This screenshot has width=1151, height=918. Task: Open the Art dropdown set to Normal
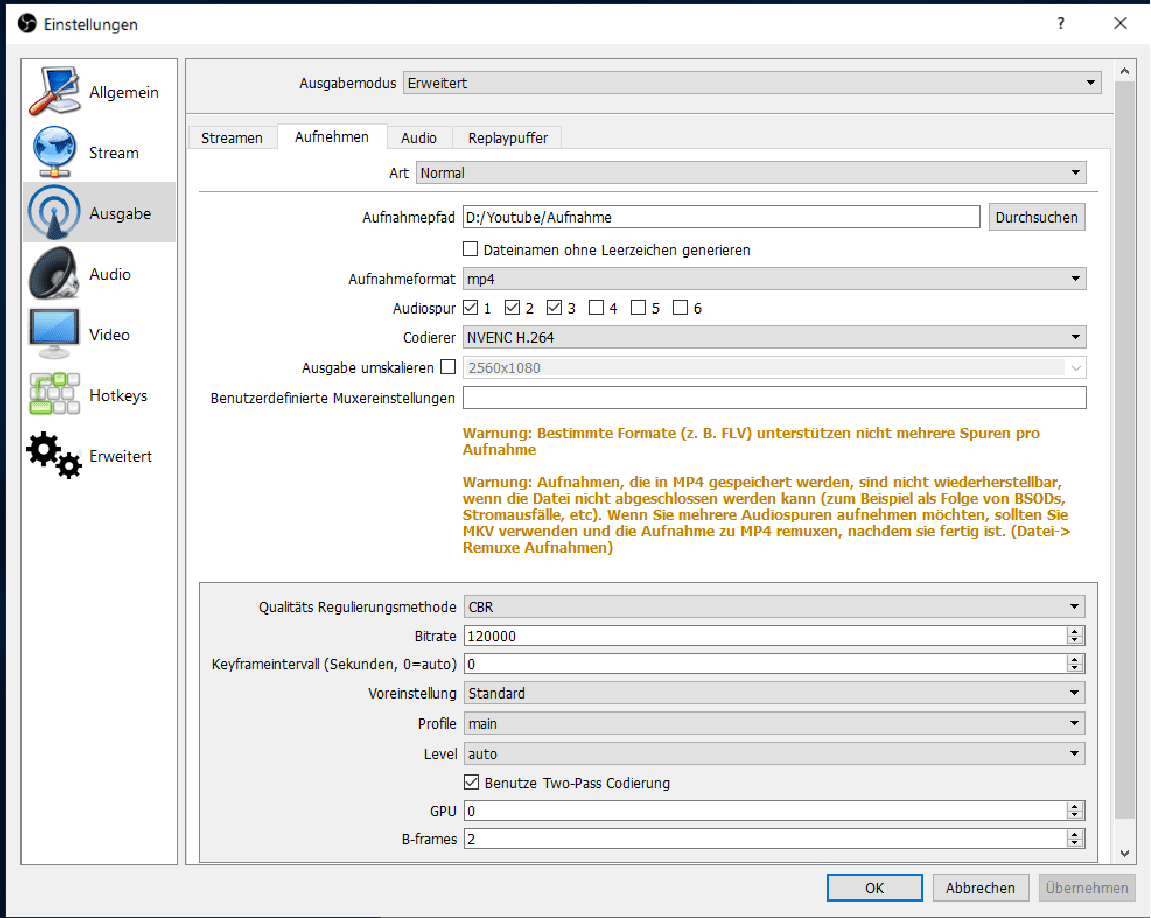tap(751, 173)
